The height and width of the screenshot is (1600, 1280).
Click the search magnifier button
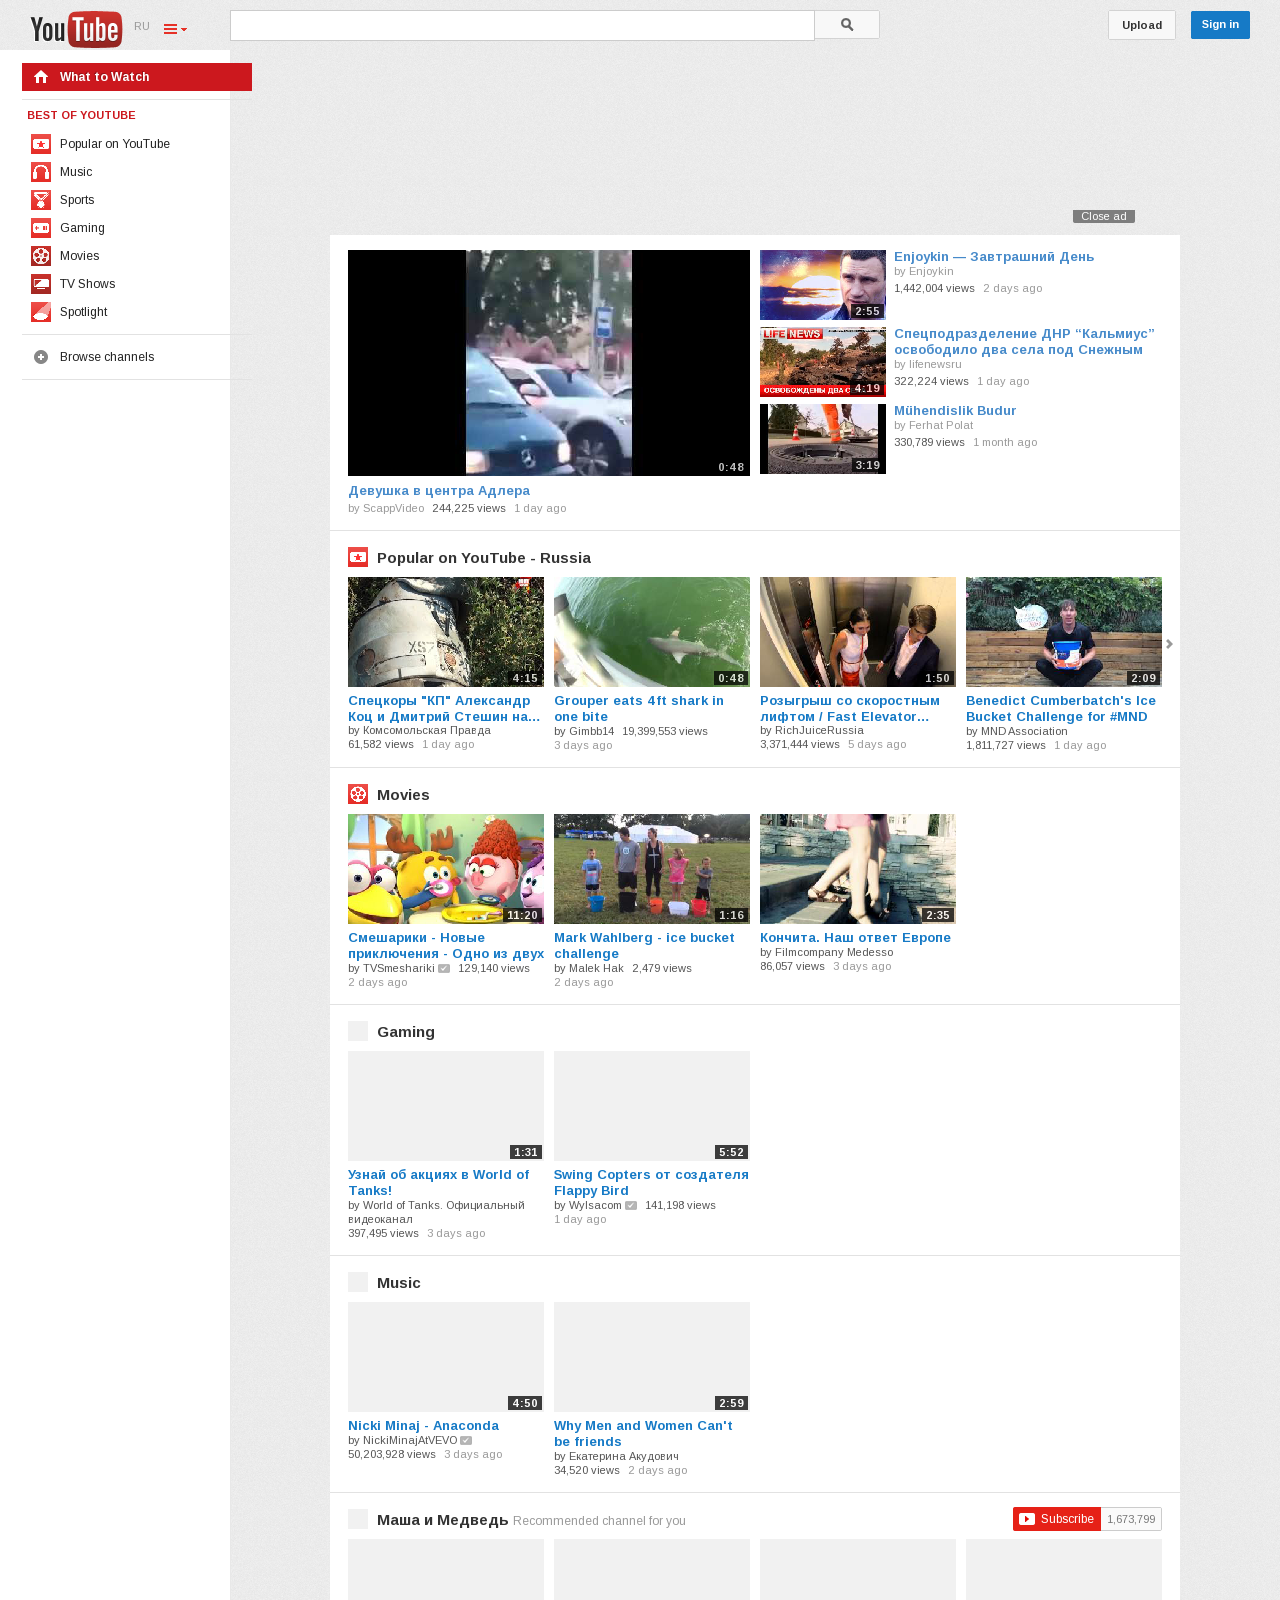coord(847,25)
